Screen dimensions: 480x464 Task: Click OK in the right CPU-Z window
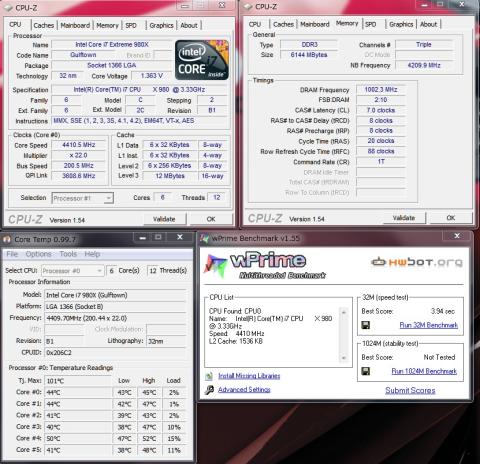point(451,218)
